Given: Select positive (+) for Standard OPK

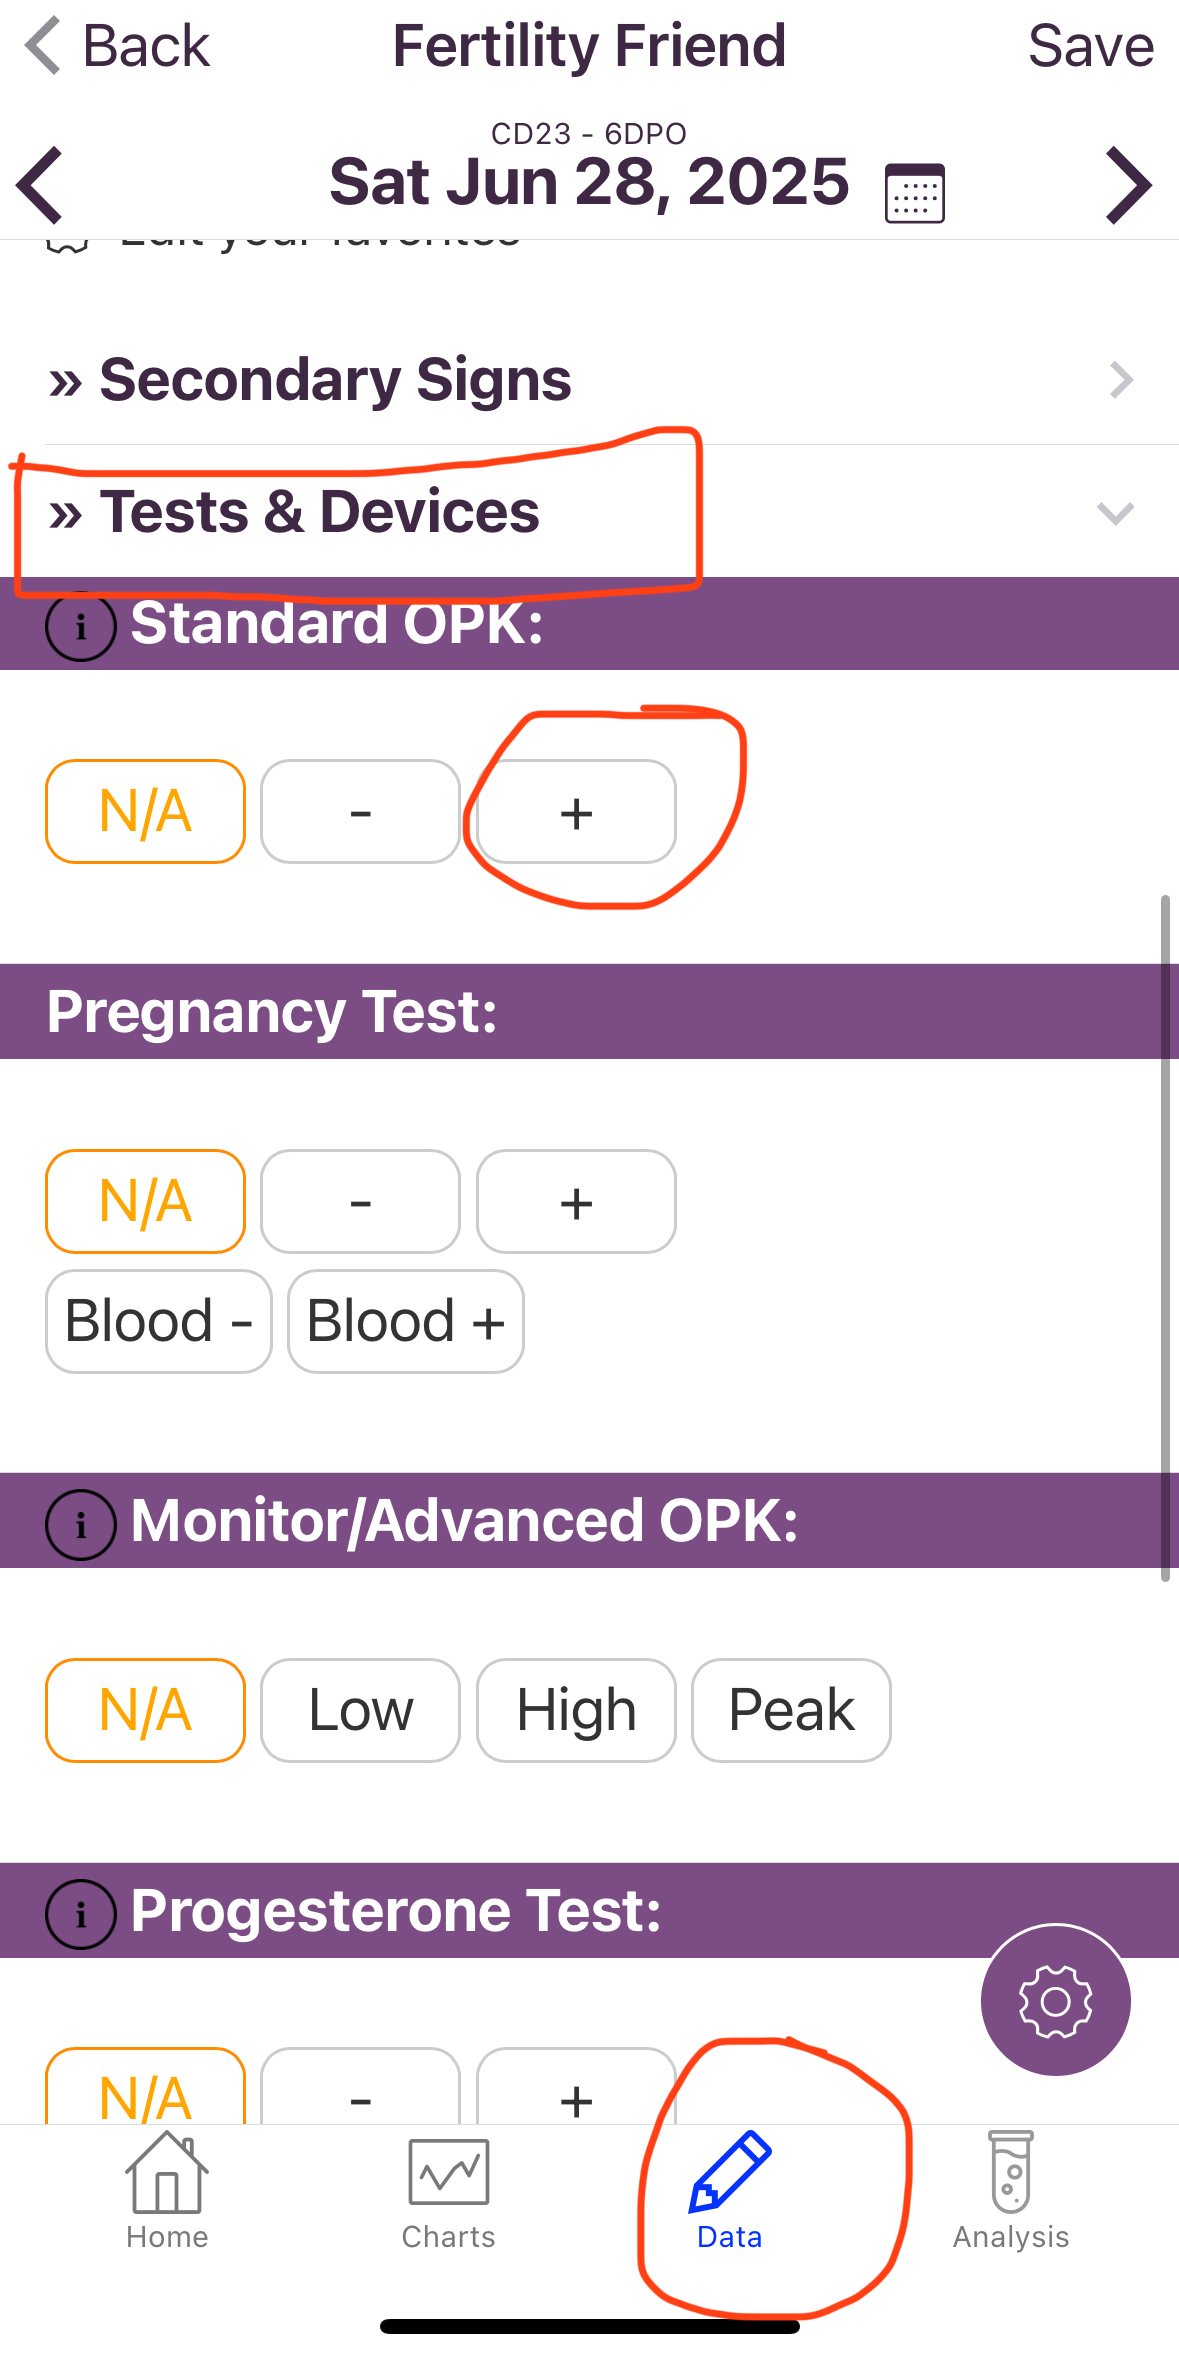Looking at the screenshot, I should click(x=576, y=812).
